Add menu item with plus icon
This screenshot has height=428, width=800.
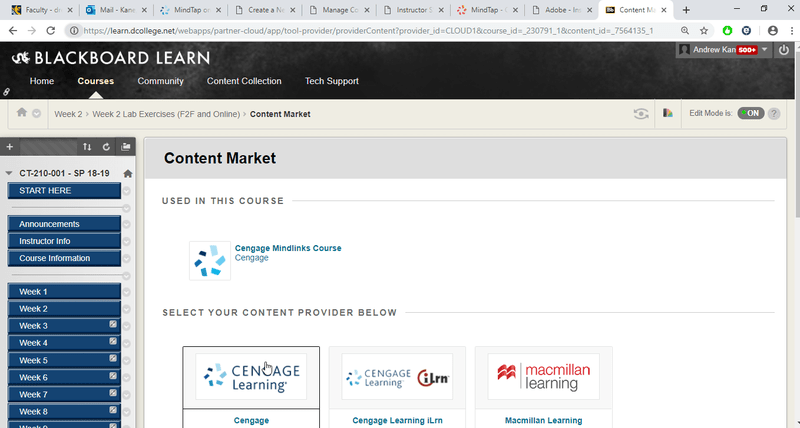tap(9, 147)
